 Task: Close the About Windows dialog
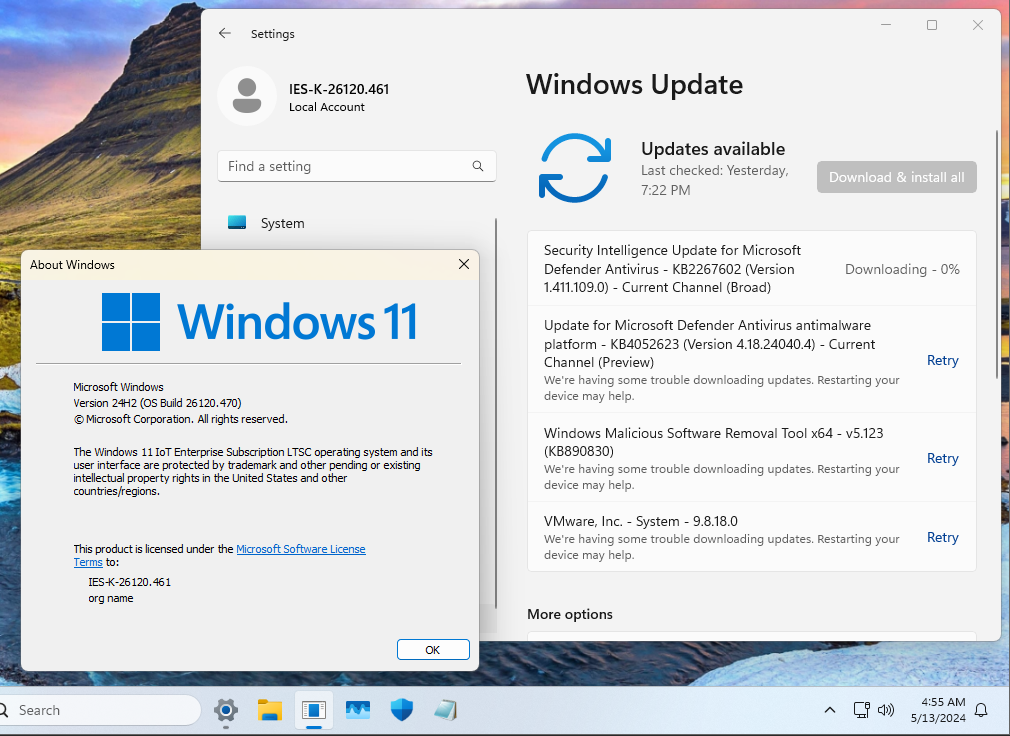(464, 264)
